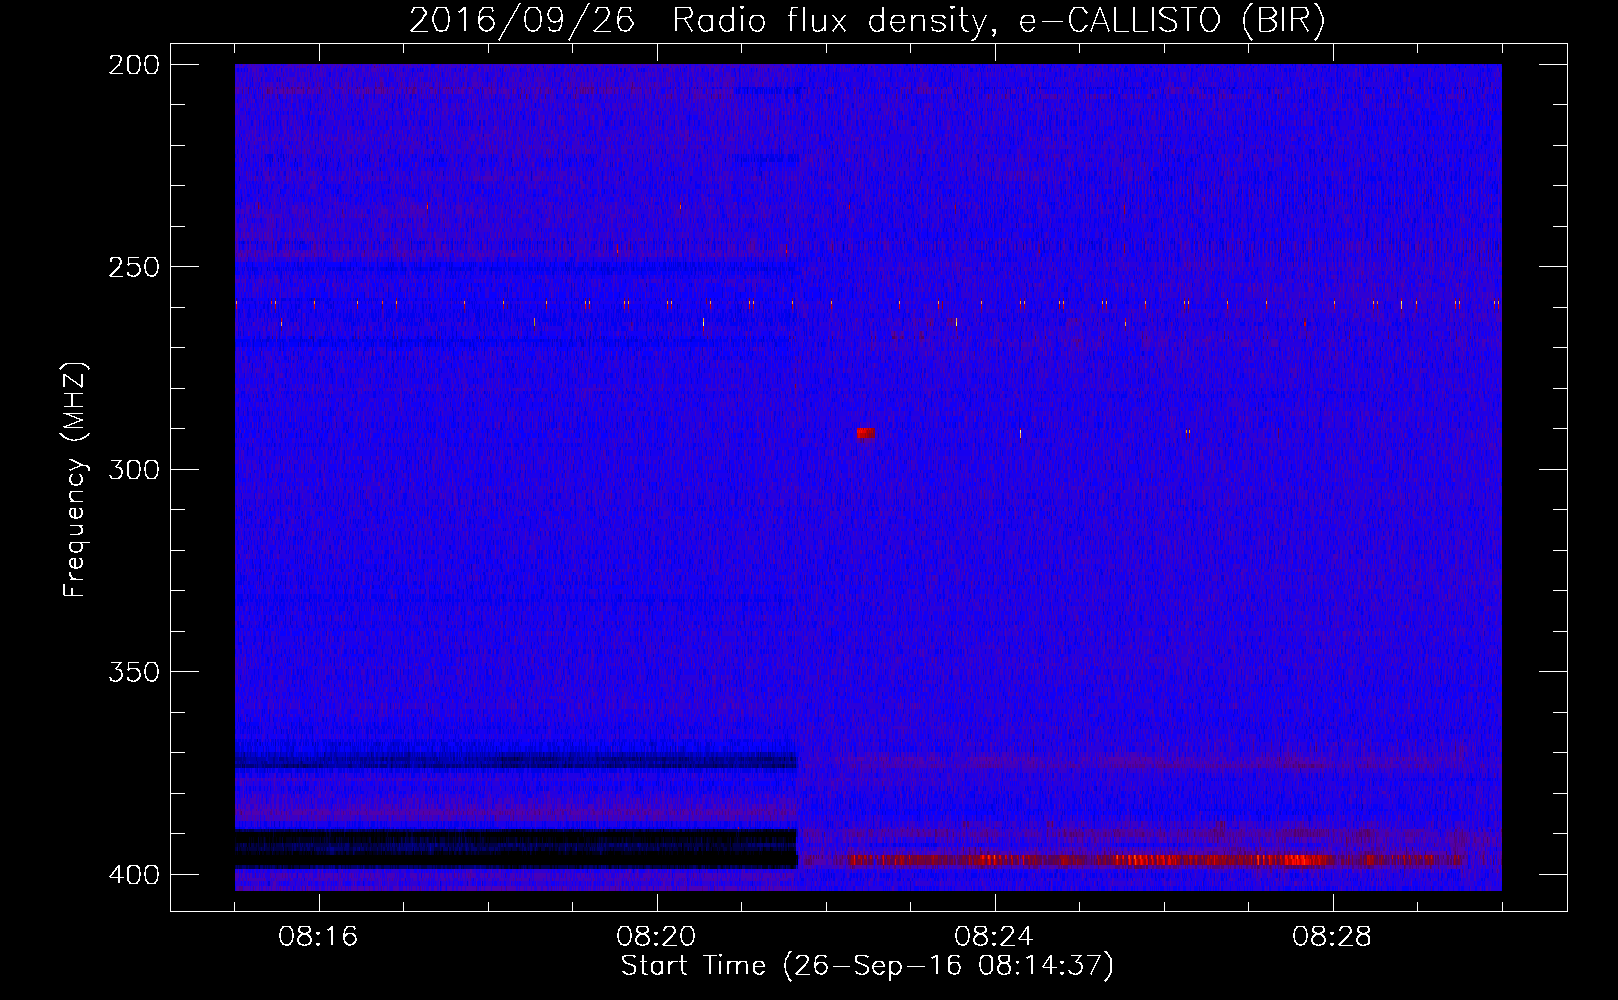Click the red burst spot near 290 MHz
1618x1000 pixels.
coord(866,433)
